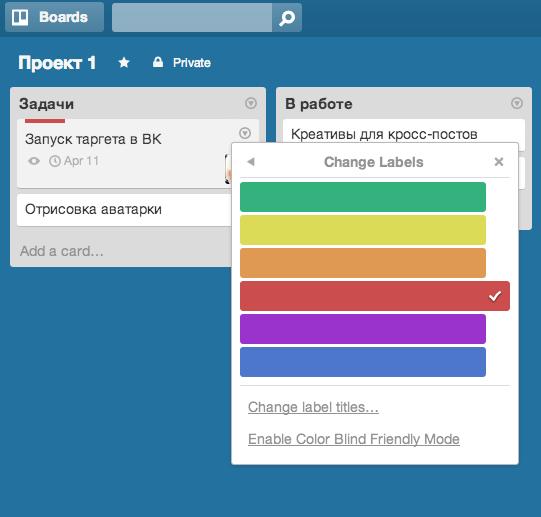Select the green label
The height and width of the screenshot is (517, 541).
(x=363, y=197)
